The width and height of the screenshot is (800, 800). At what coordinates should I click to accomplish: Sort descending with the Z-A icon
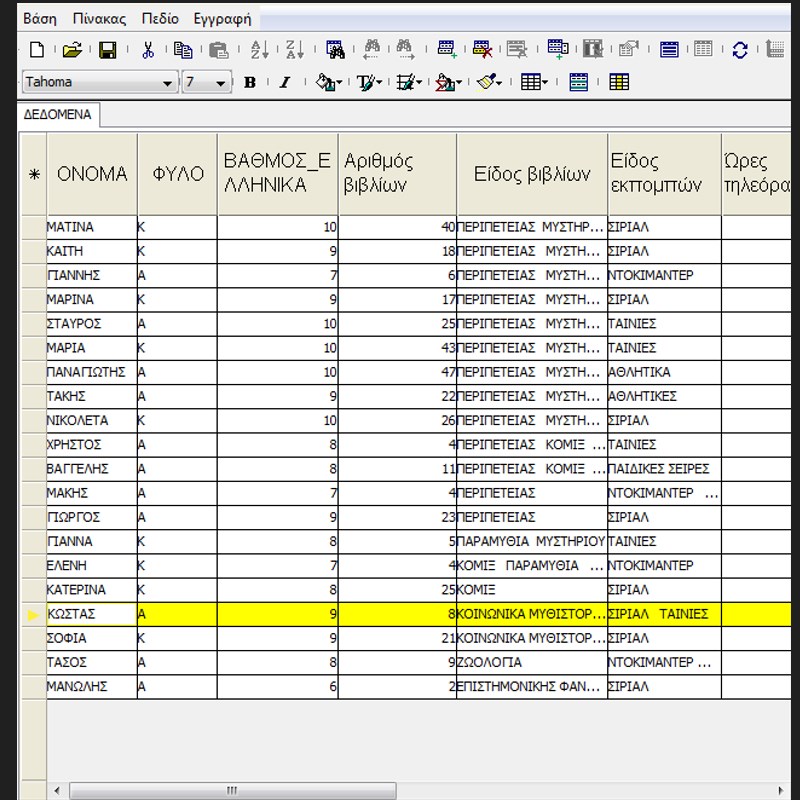click(295, 50)
